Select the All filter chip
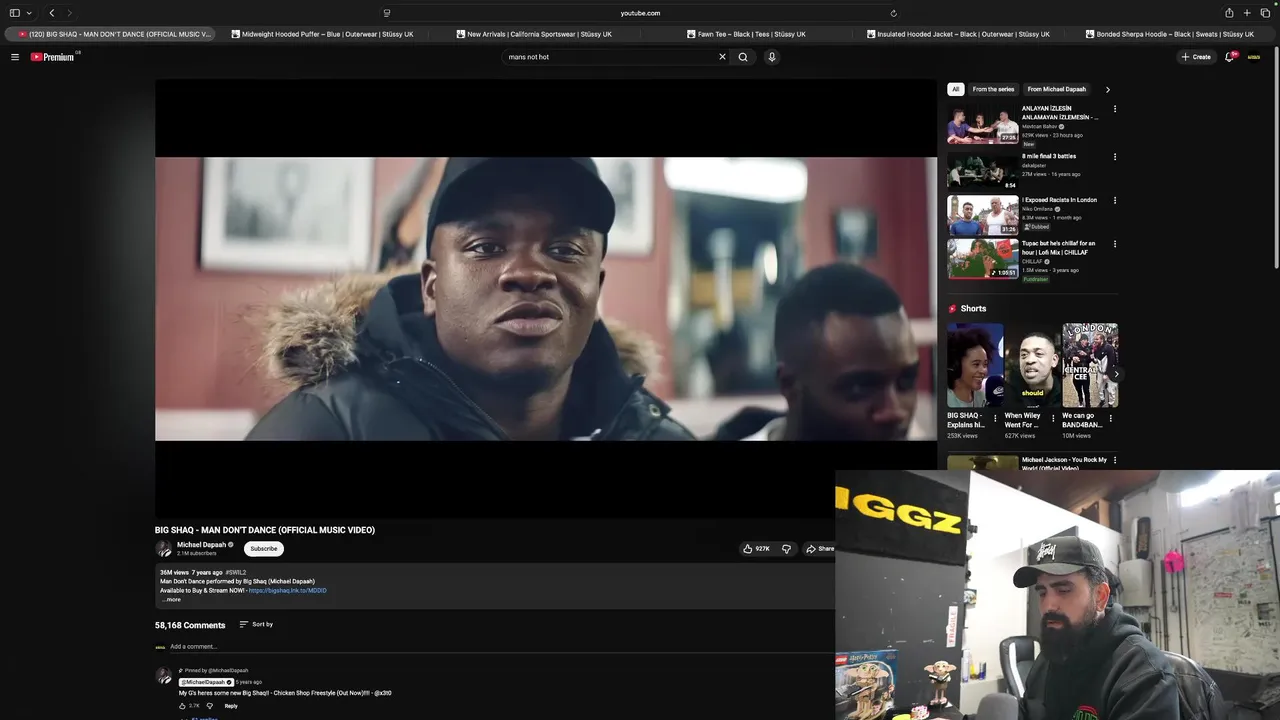 (x=956, y=89)
